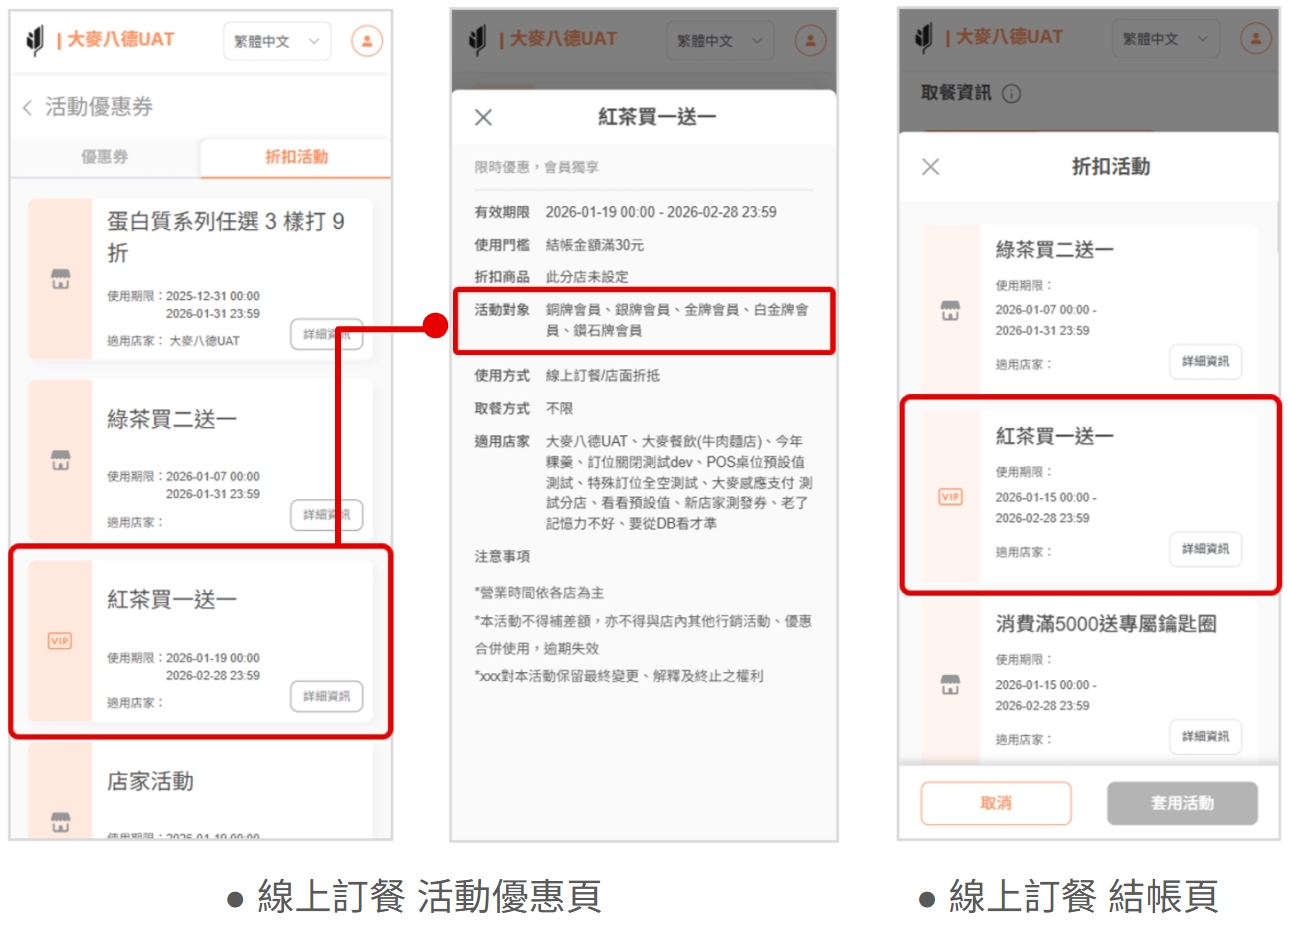
Task: Open language dropdown above 紅茶買一送一 popup
Action: pyautogui.click(x=719, y=41)
